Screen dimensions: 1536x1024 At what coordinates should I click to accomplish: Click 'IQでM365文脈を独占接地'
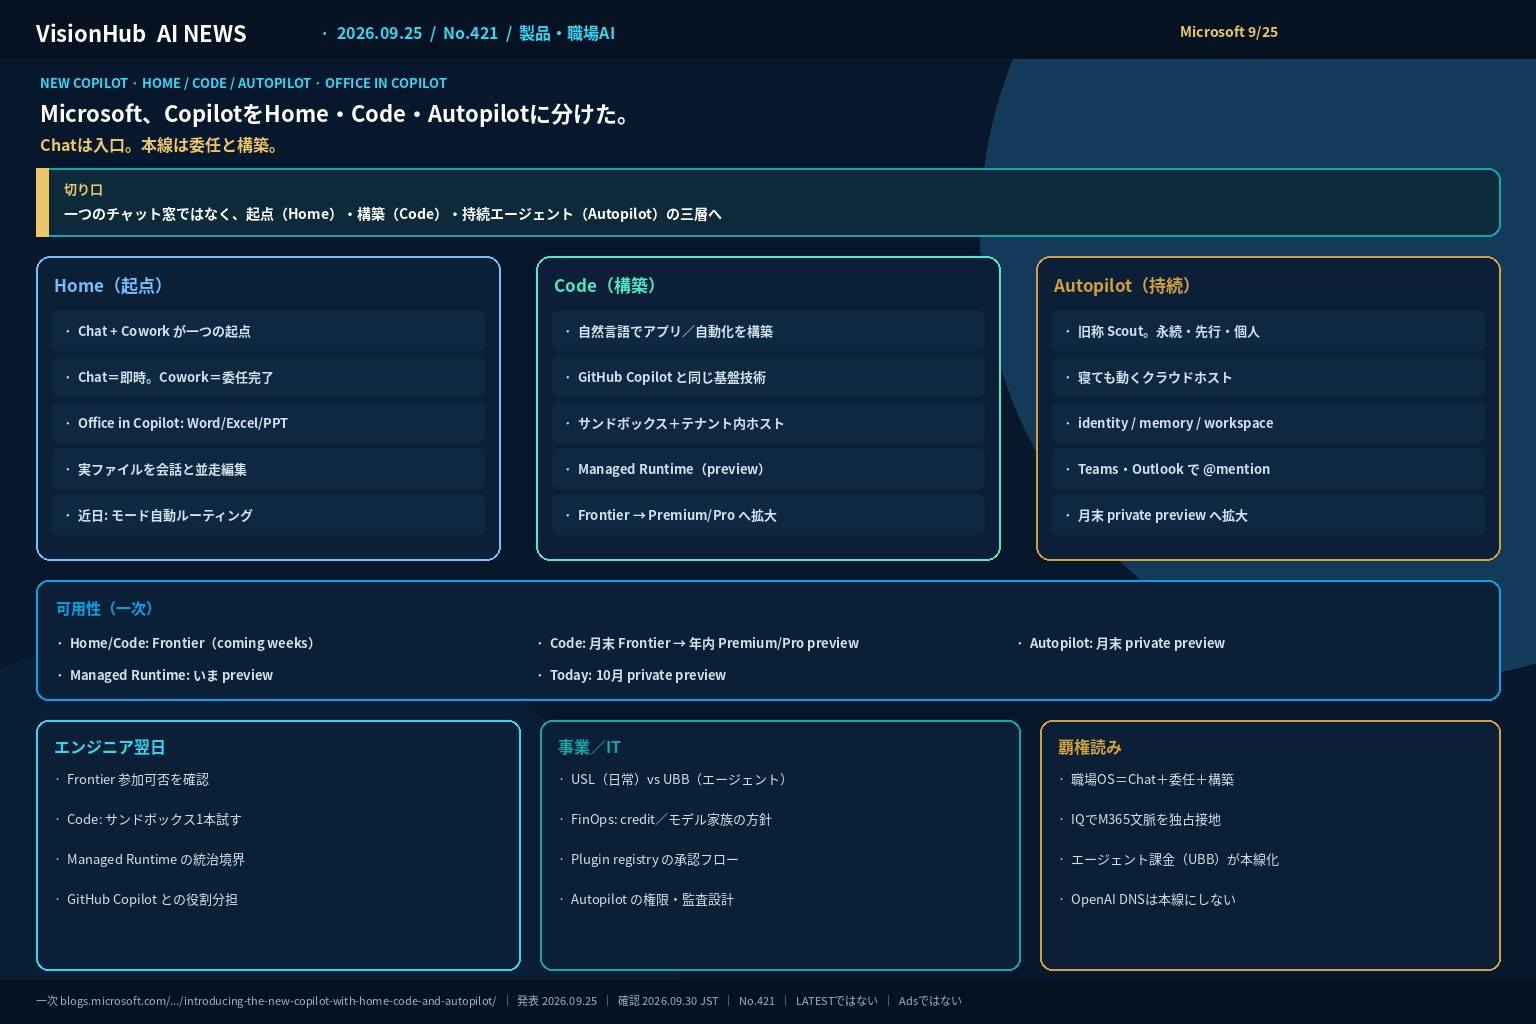coord(1146,819)
